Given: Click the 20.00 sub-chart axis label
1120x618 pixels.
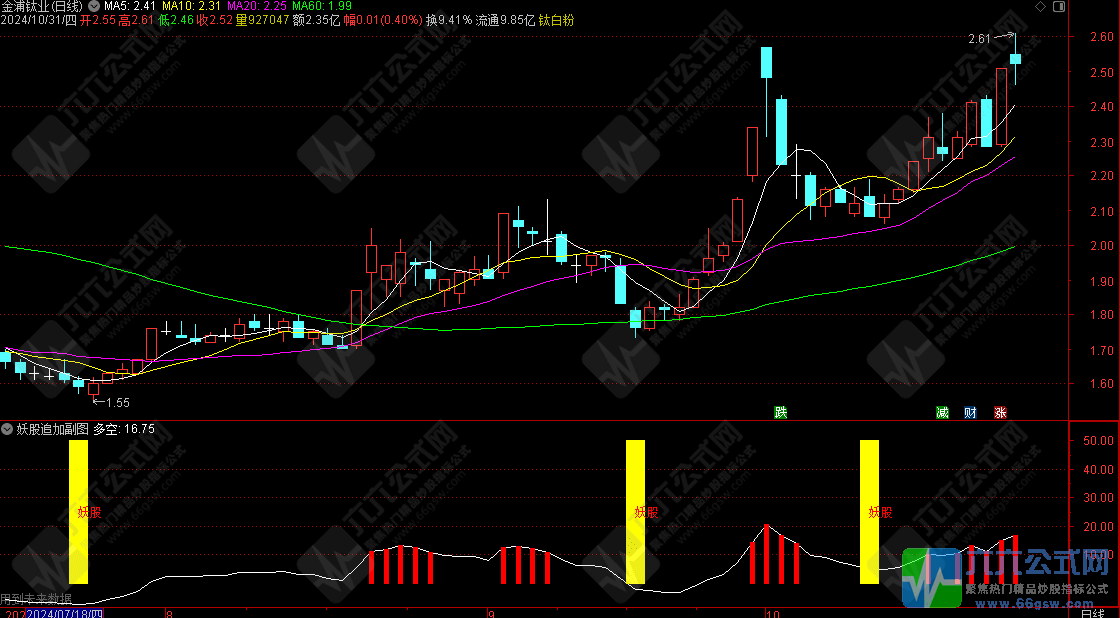Looking at the screenshot, I should click(1099, 527).
